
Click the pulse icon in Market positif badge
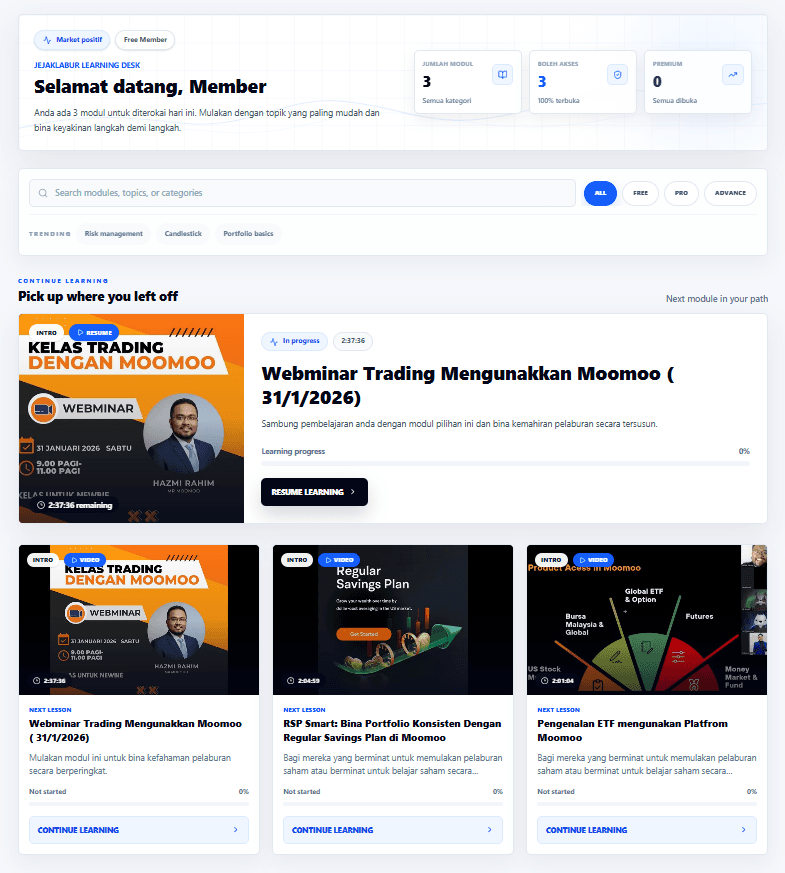coord(47,40)
